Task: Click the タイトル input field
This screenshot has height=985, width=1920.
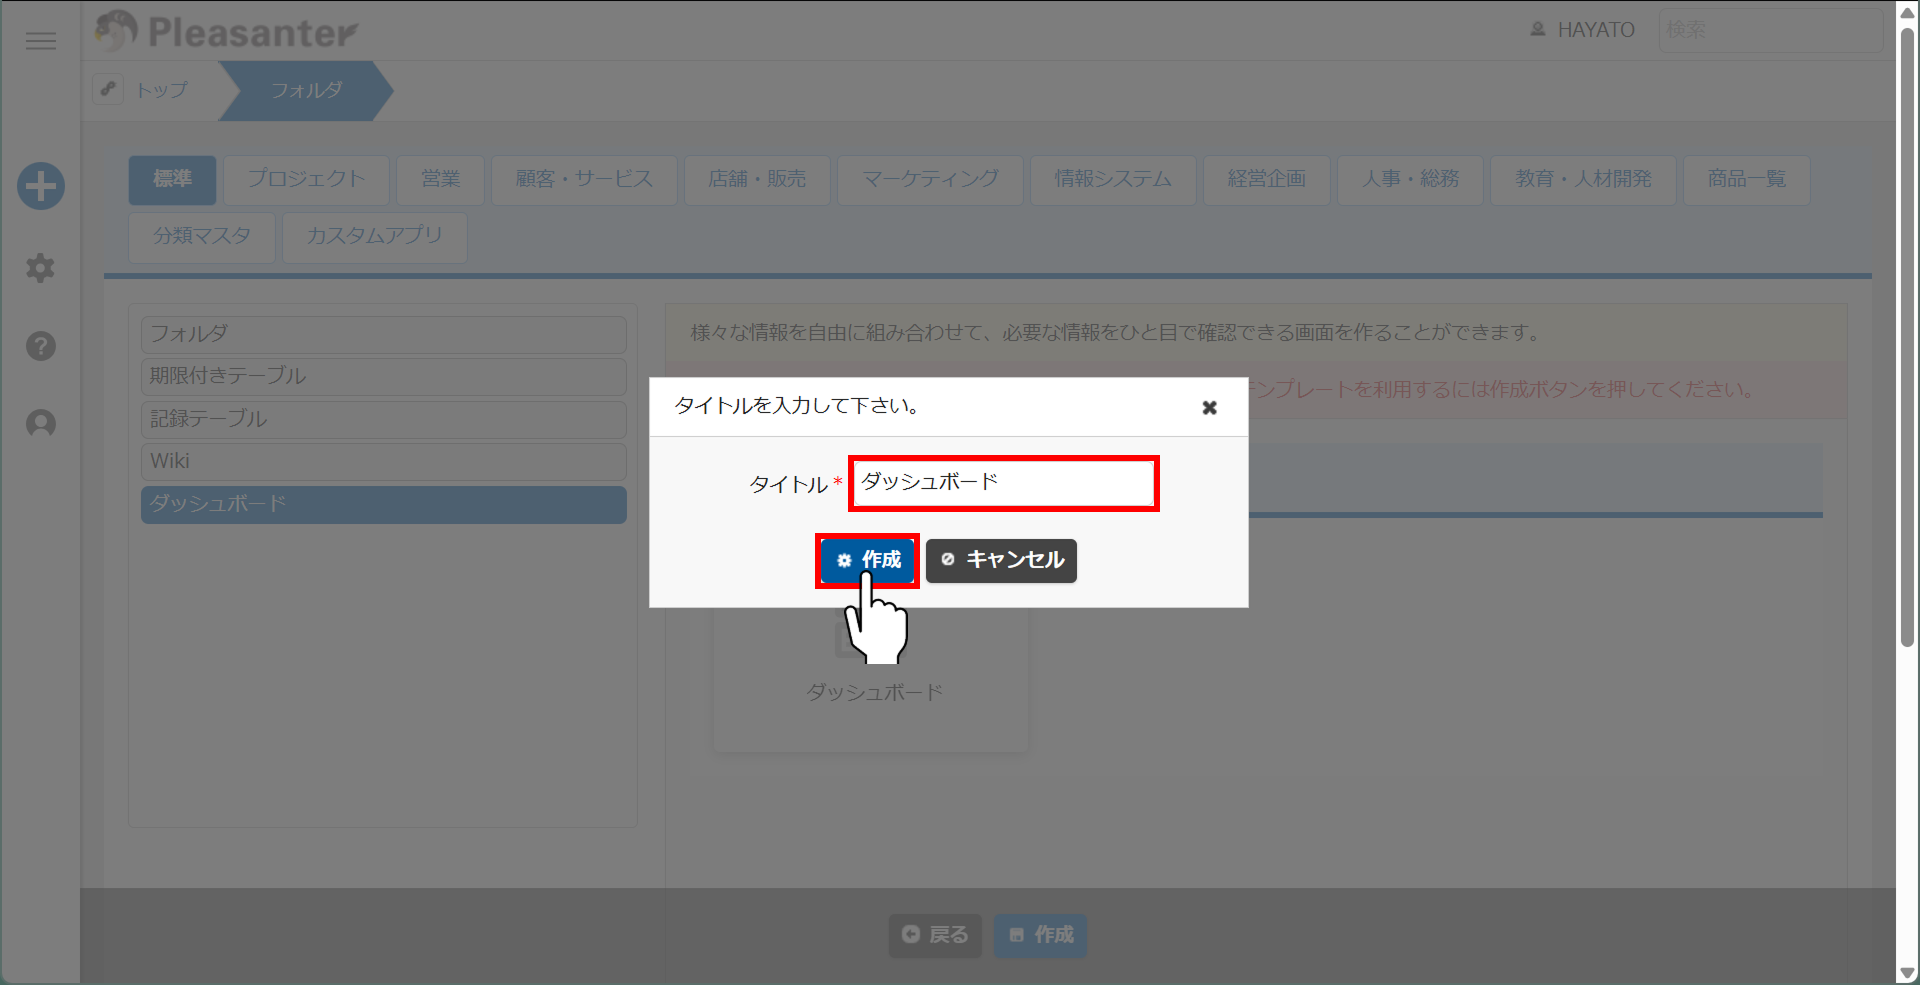Action: [1004, 483]
